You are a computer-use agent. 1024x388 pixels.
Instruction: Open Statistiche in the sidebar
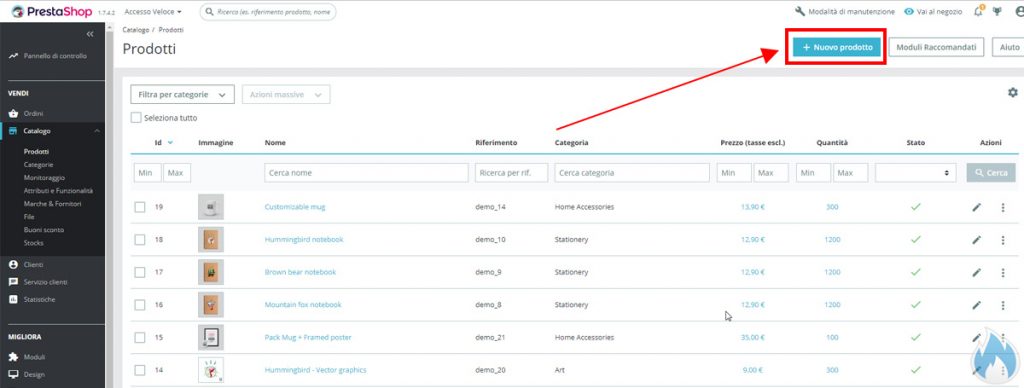[32, 300]
